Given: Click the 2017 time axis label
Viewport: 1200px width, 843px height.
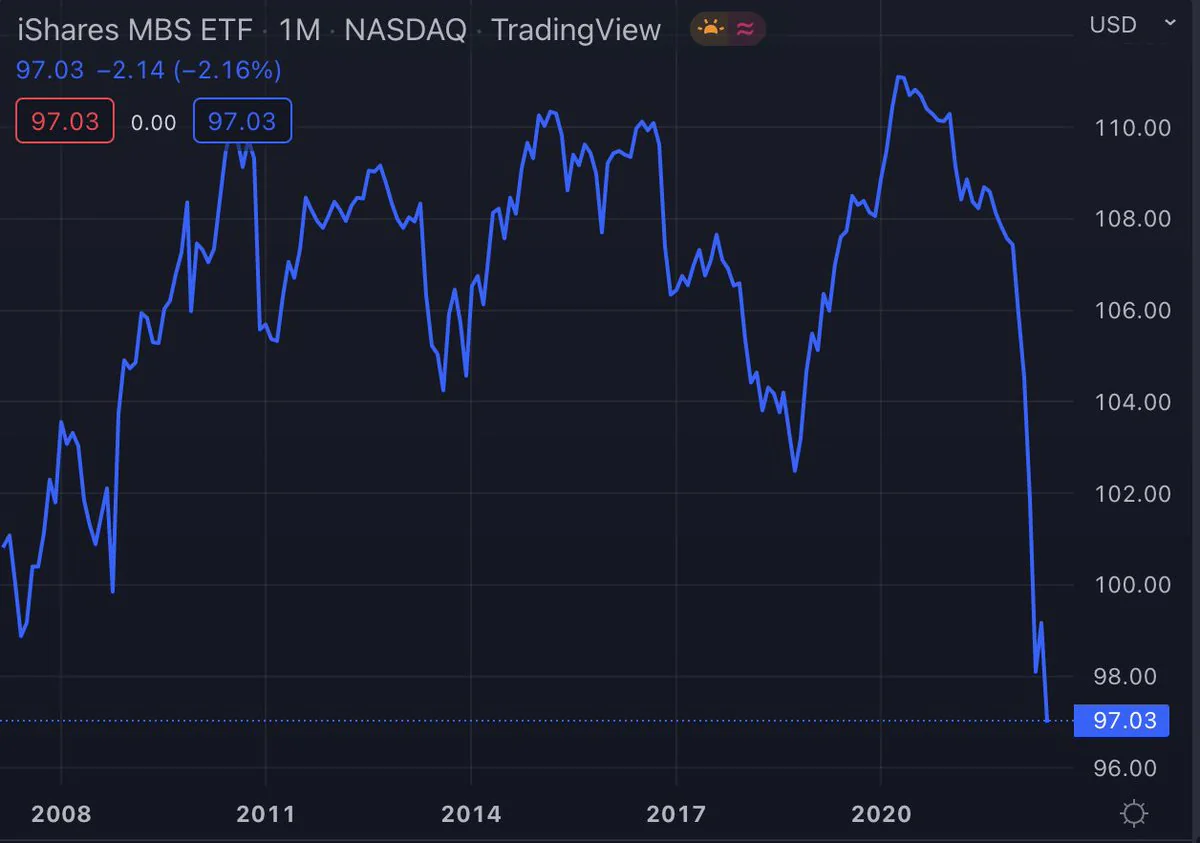Looking at the screenshot, I should [676, 814].
